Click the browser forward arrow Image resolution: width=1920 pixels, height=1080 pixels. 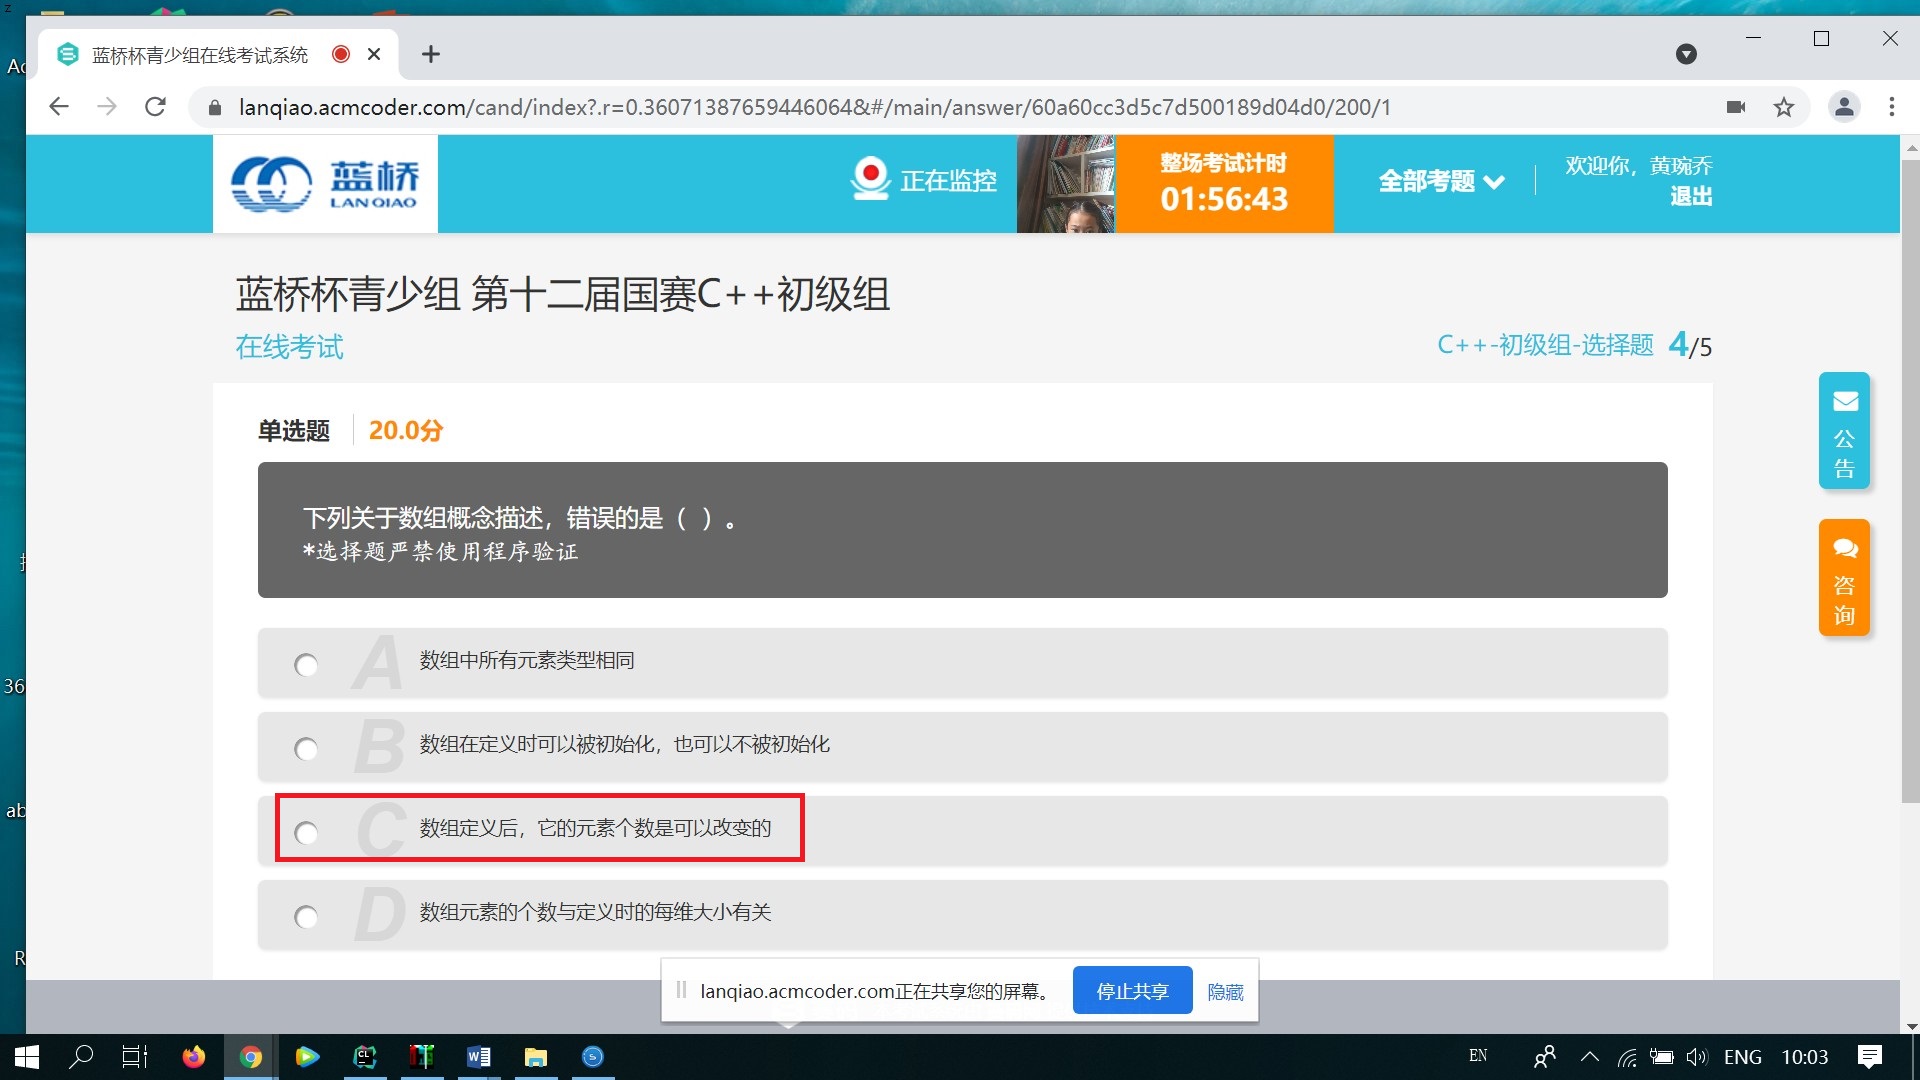pyautogui.click(x=107, y=107)
